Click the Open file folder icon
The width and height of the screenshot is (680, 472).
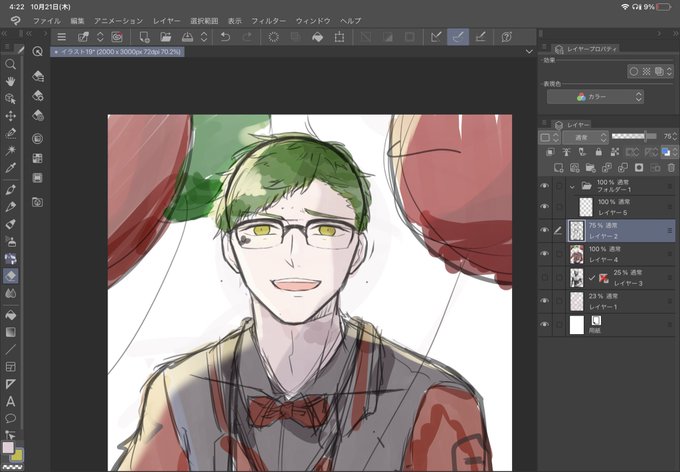(x=166, y=37)
